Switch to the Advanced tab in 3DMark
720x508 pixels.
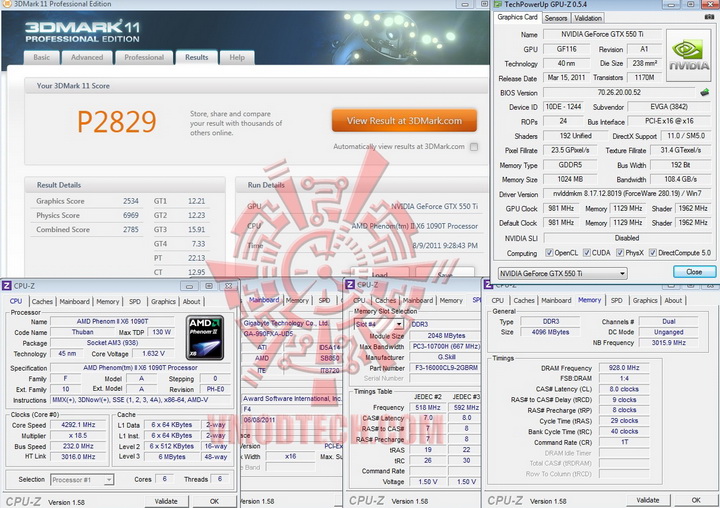coord(87,57)
